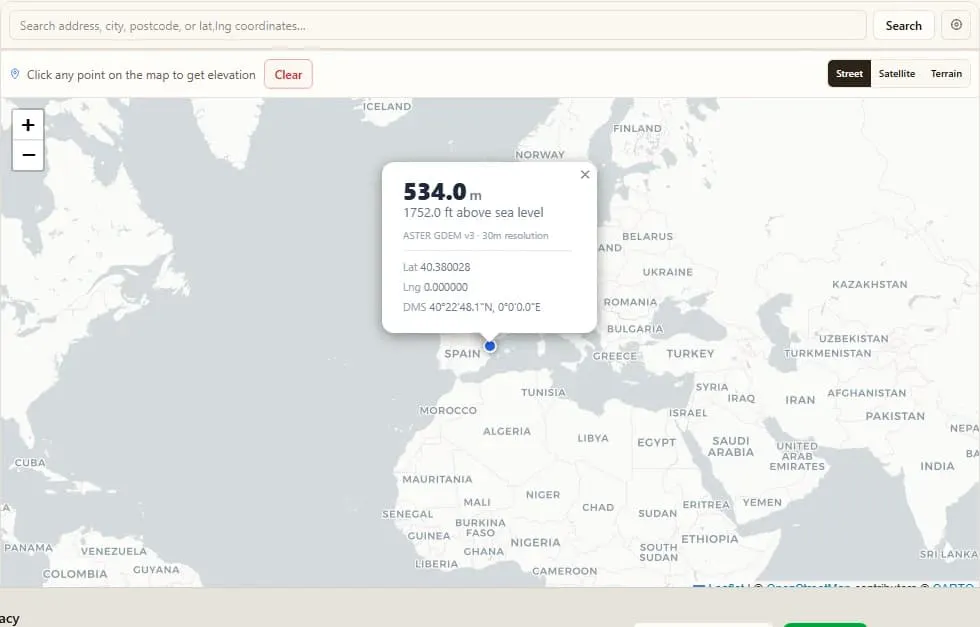
Task: Click the FINLAND label on map
Action: (x=637, y=129)
